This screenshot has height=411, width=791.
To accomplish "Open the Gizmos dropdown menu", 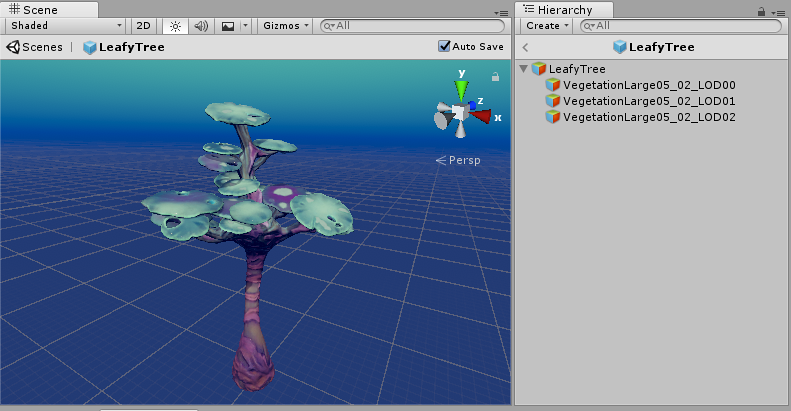I will coord(286,26).
